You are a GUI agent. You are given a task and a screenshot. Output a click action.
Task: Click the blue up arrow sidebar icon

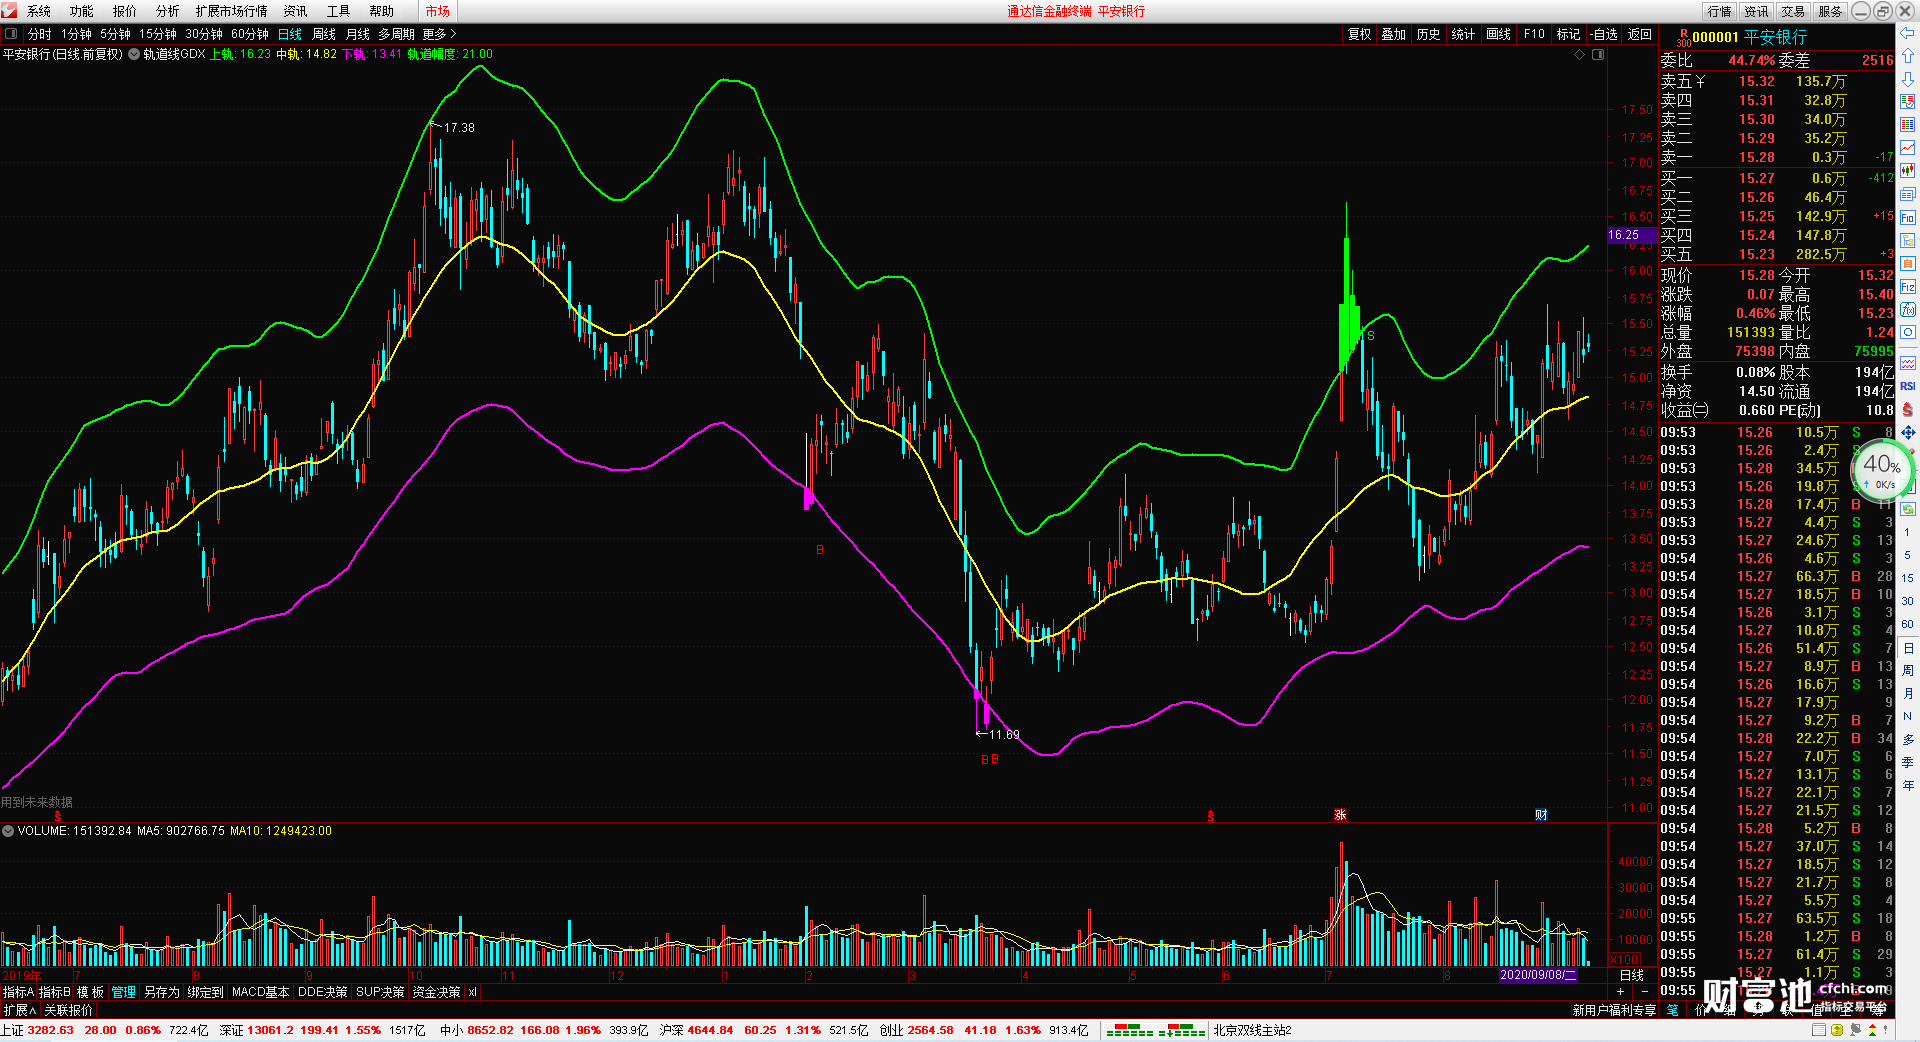1908,56
